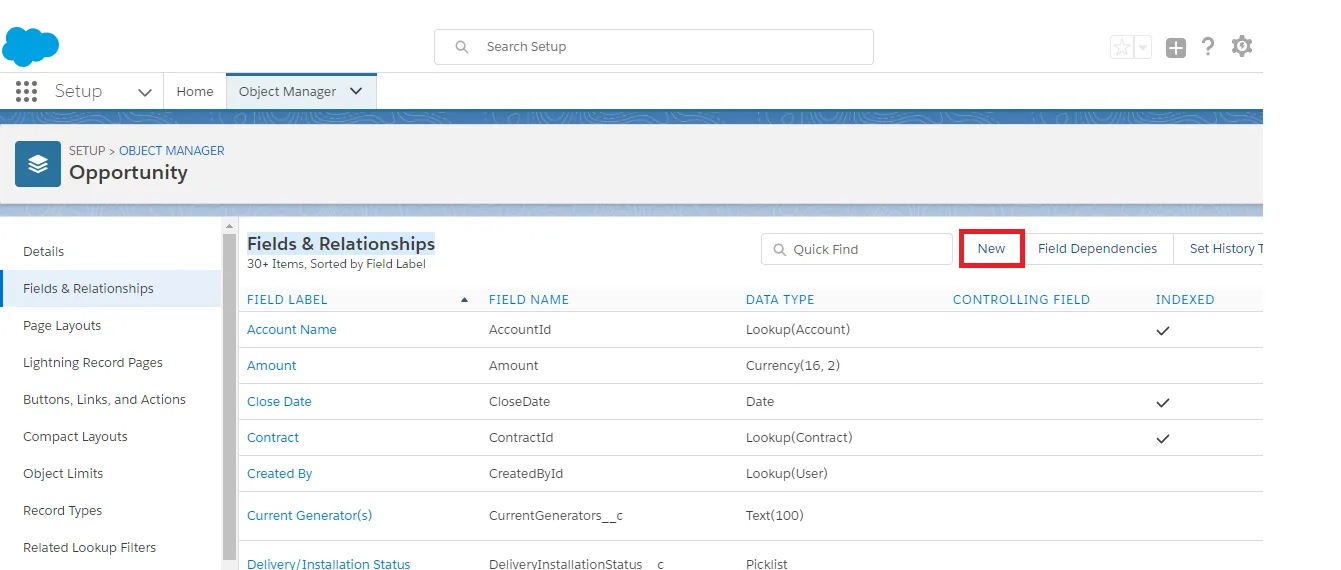Viewport: 1341px width, 570px height.
Task: Click the Lookup(Contract) data type cell
Action: pos(799,437)
